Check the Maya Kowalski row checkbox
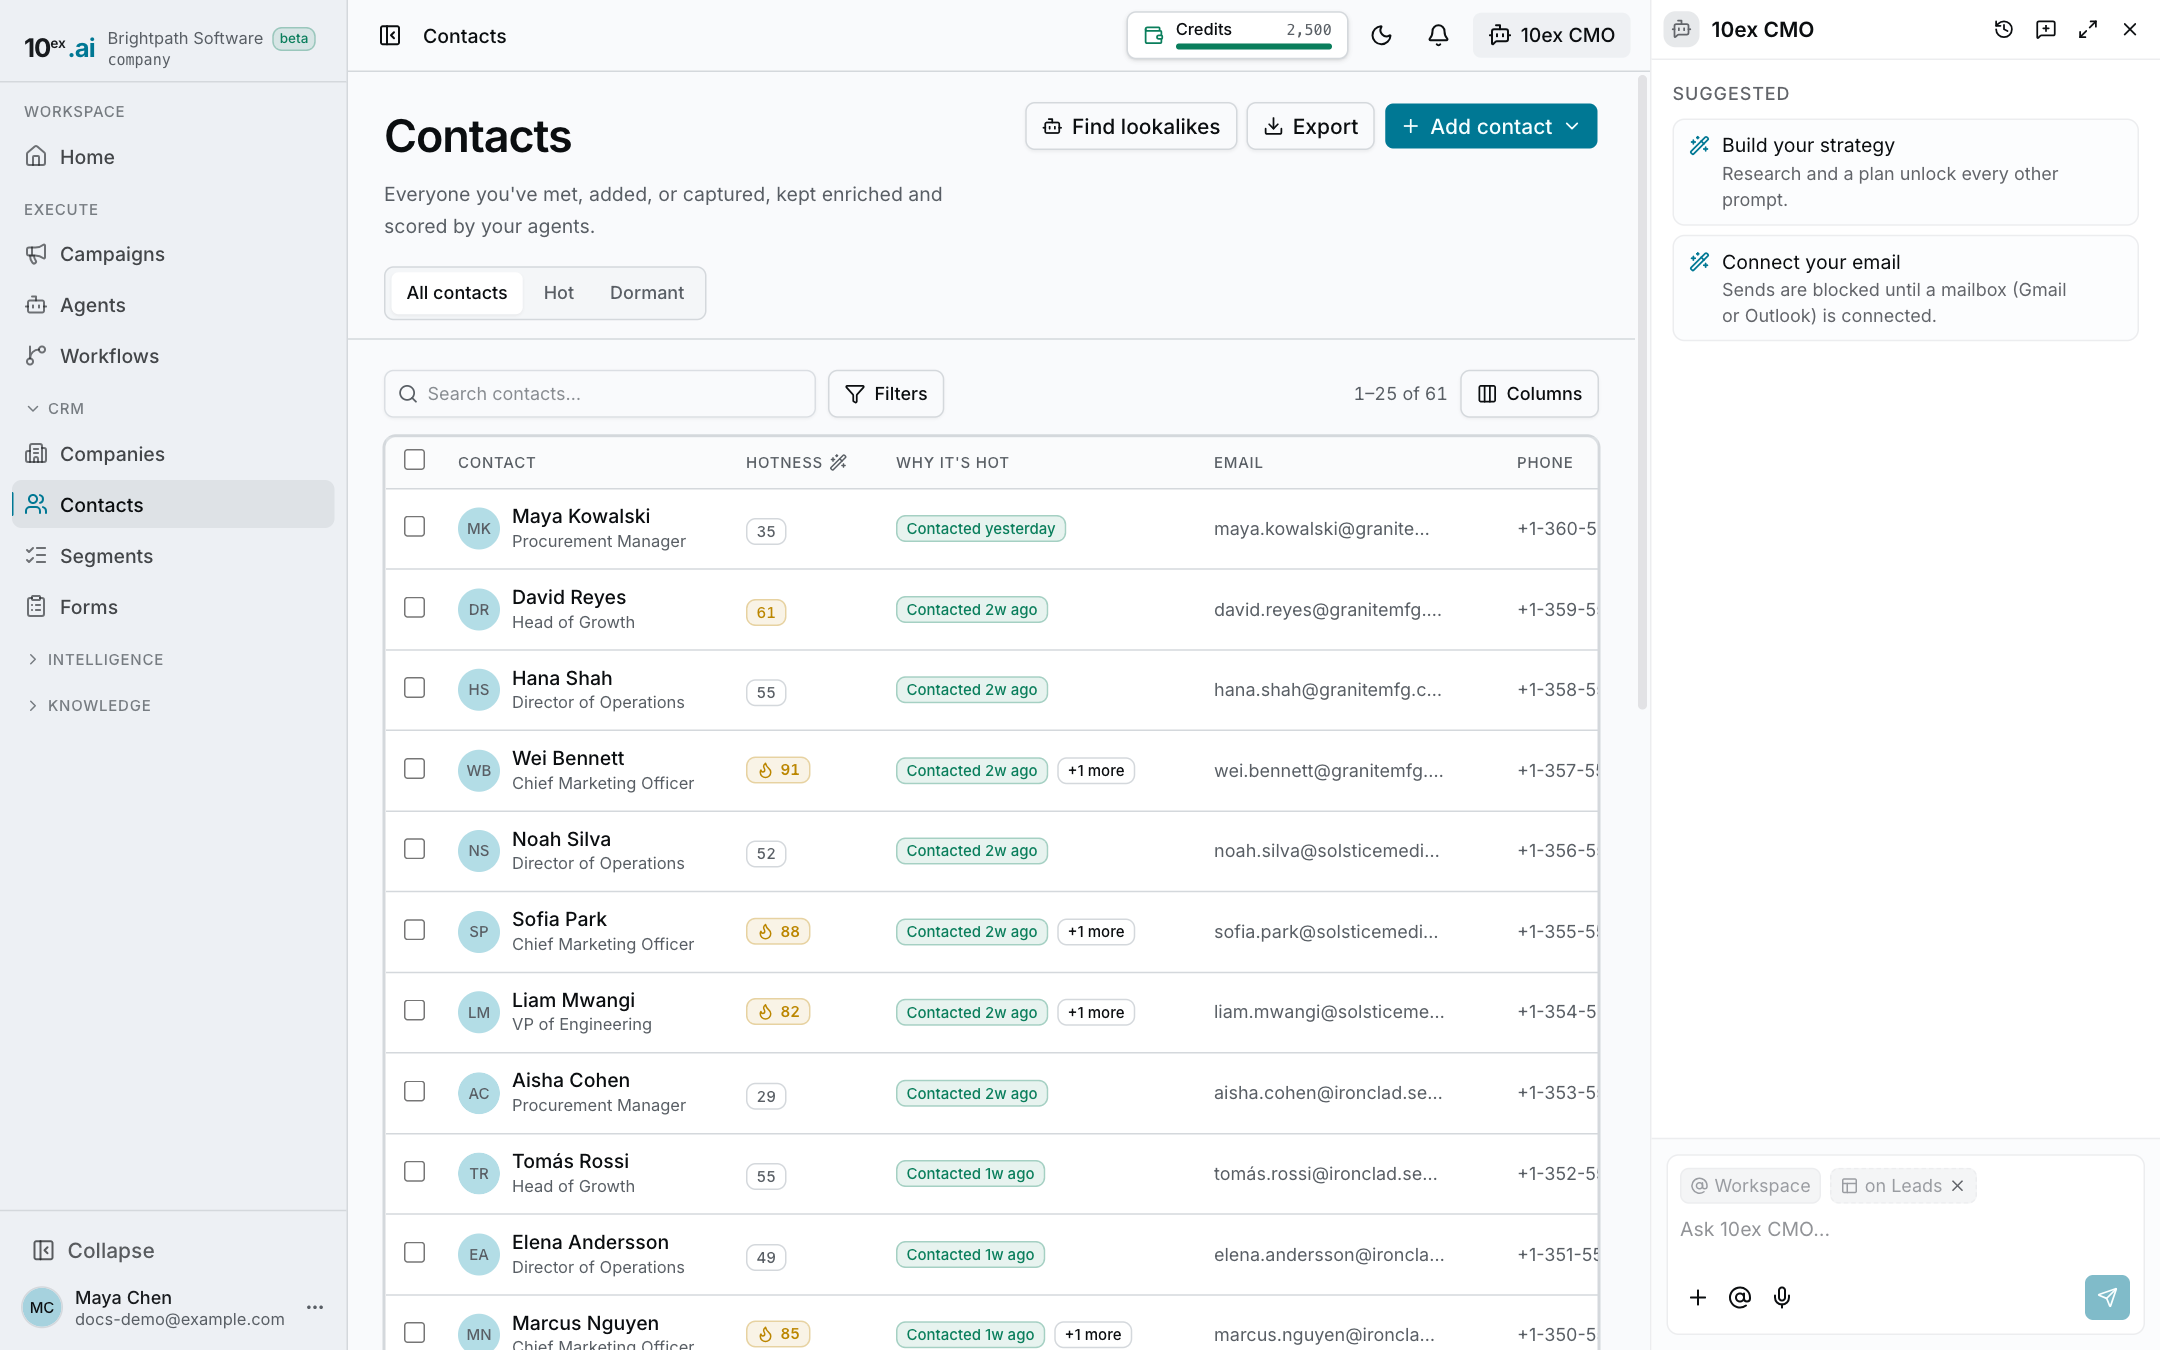 click(415, 527)
